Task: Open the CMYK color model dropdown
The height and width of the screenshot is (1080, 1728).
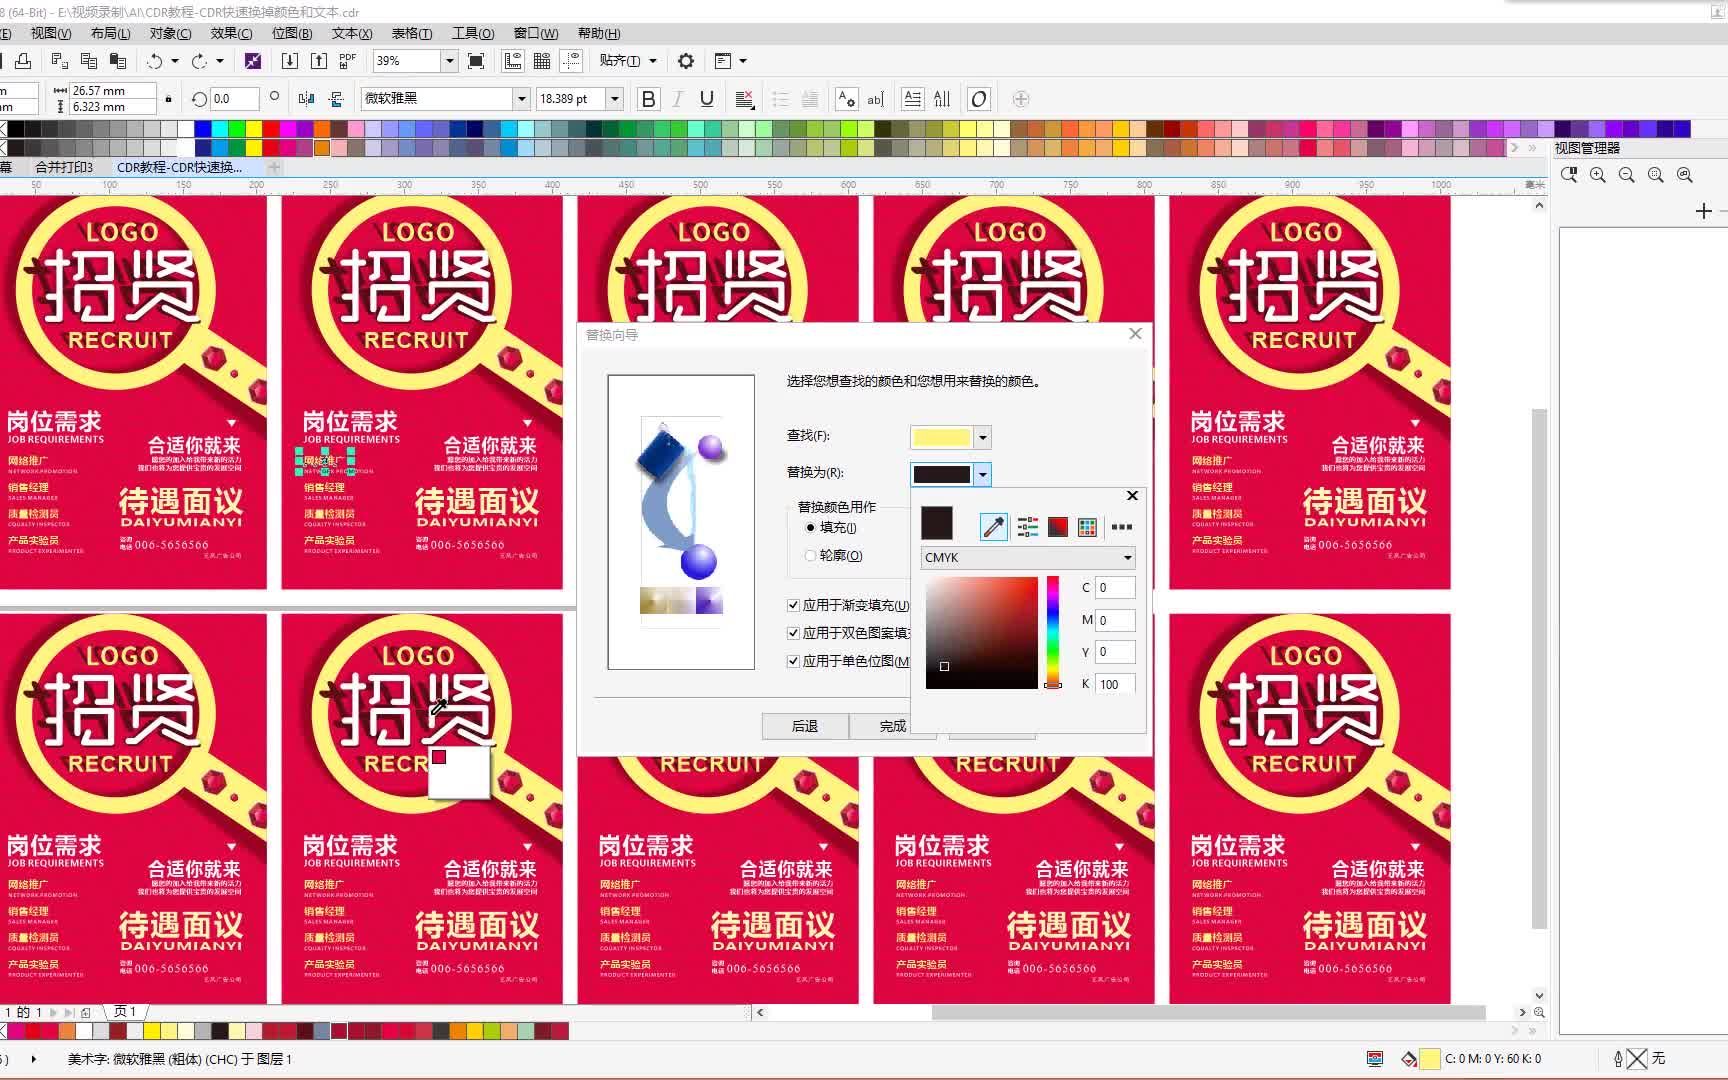Action: 1027,558
